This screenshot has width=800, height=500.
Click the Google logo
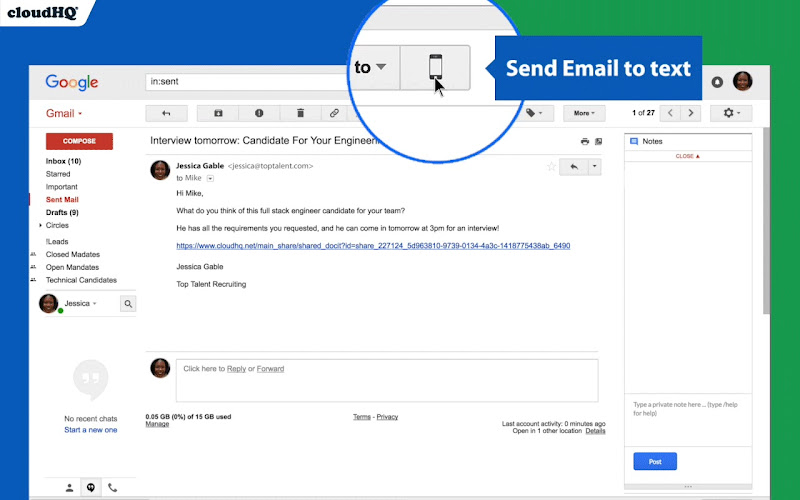[x=71, y=82]
